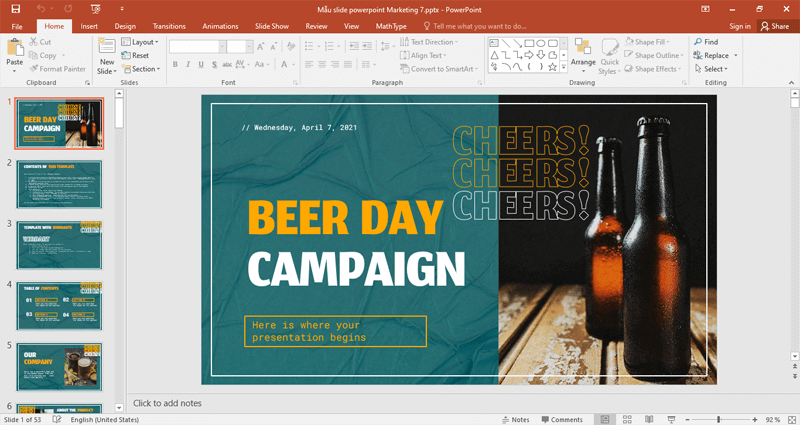The image size is (800, 425).
Task: Open Quick Styles gallery
Action: point(610,56)
